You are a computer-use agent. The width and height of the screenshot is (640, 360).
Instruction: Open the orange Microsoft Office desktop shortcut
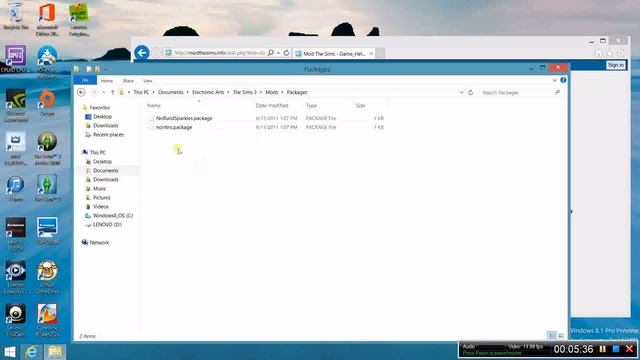[47, 19]
